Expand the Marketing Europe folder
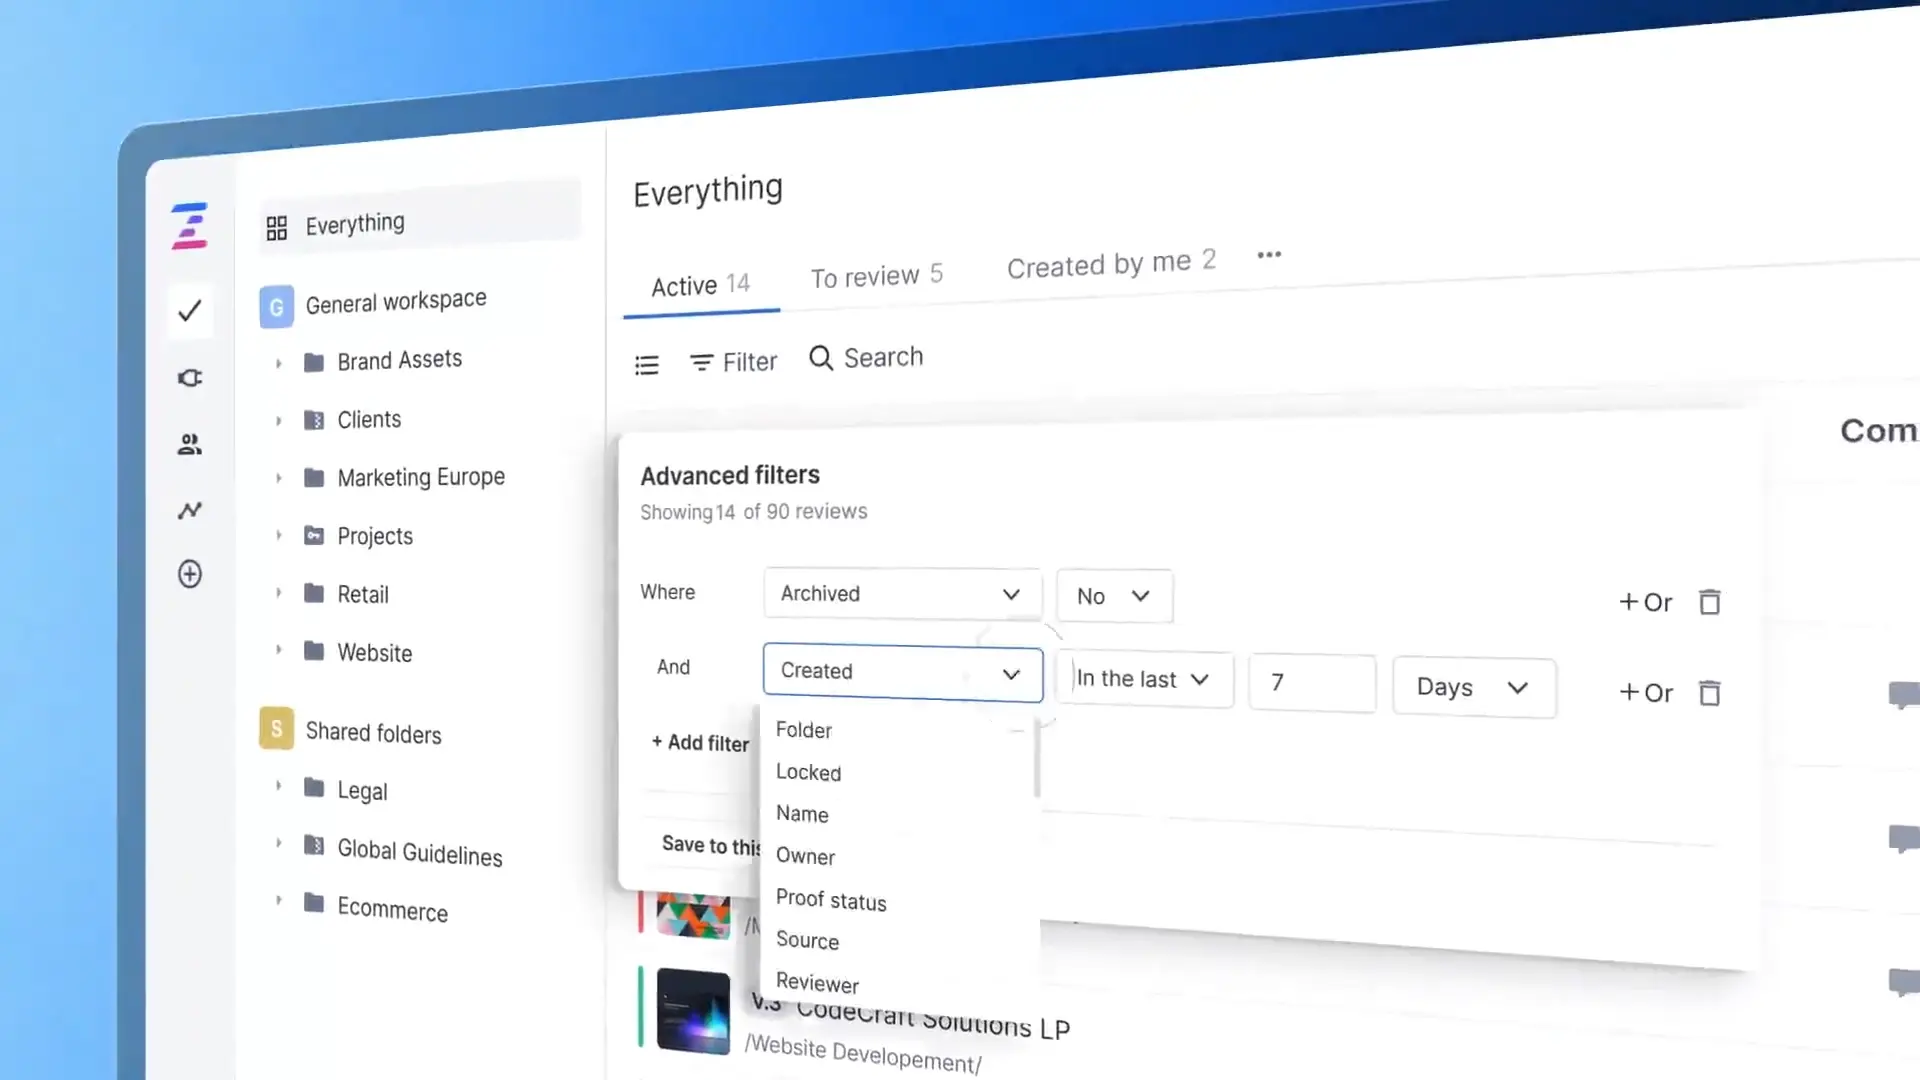The width and height of the screenshot is (1920, 1080). pyautogui.click(x=279, y=478)
